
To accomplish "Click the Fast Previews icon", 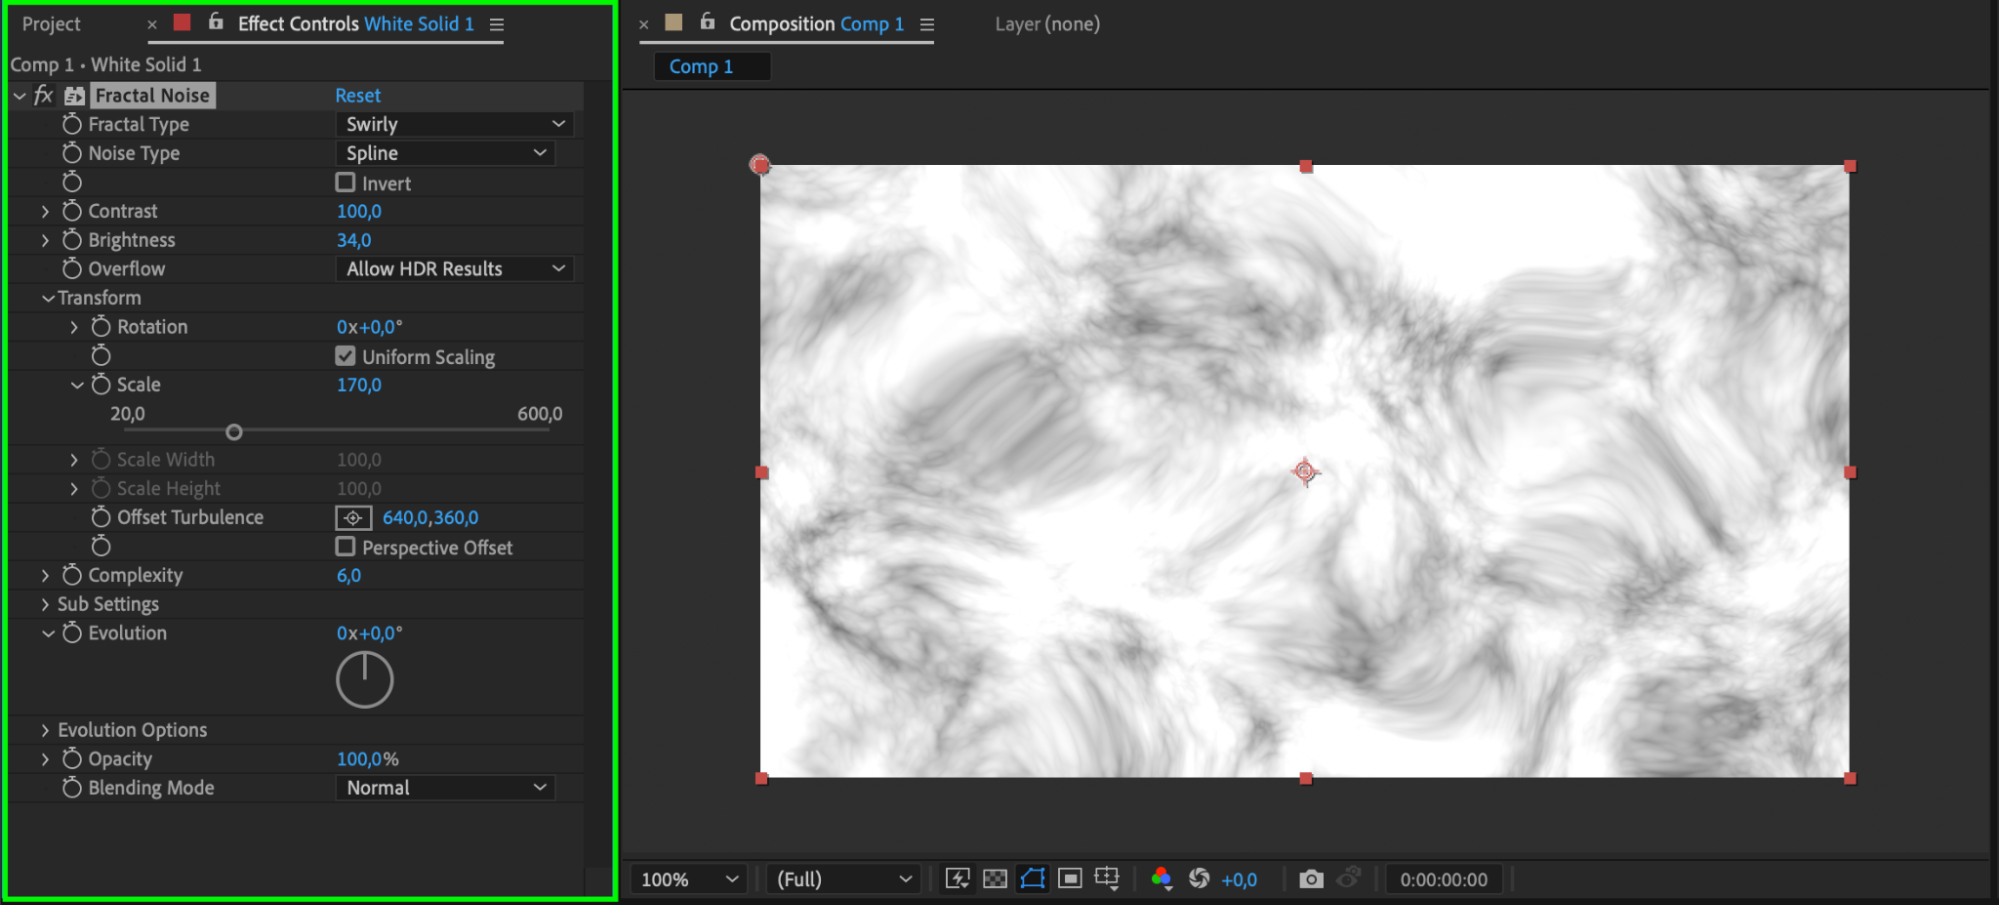I will [957, 879].
